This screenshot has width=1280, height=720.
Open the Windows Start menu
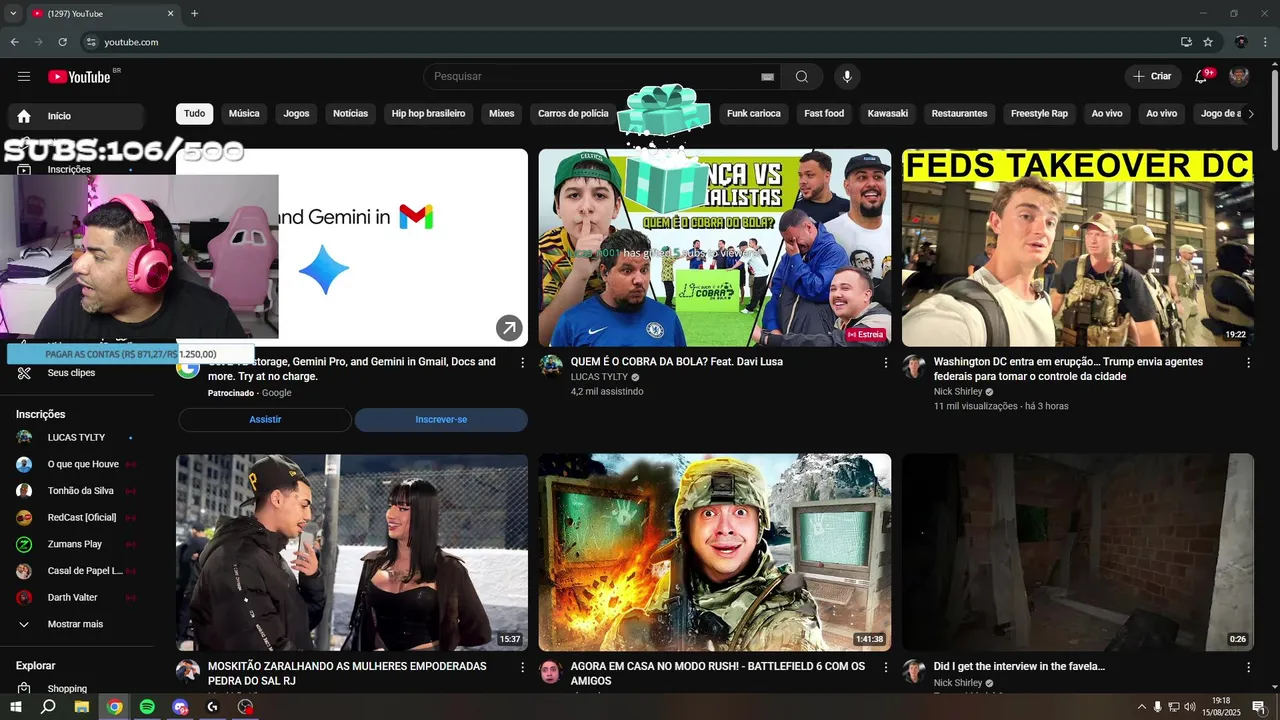[16, 707]
